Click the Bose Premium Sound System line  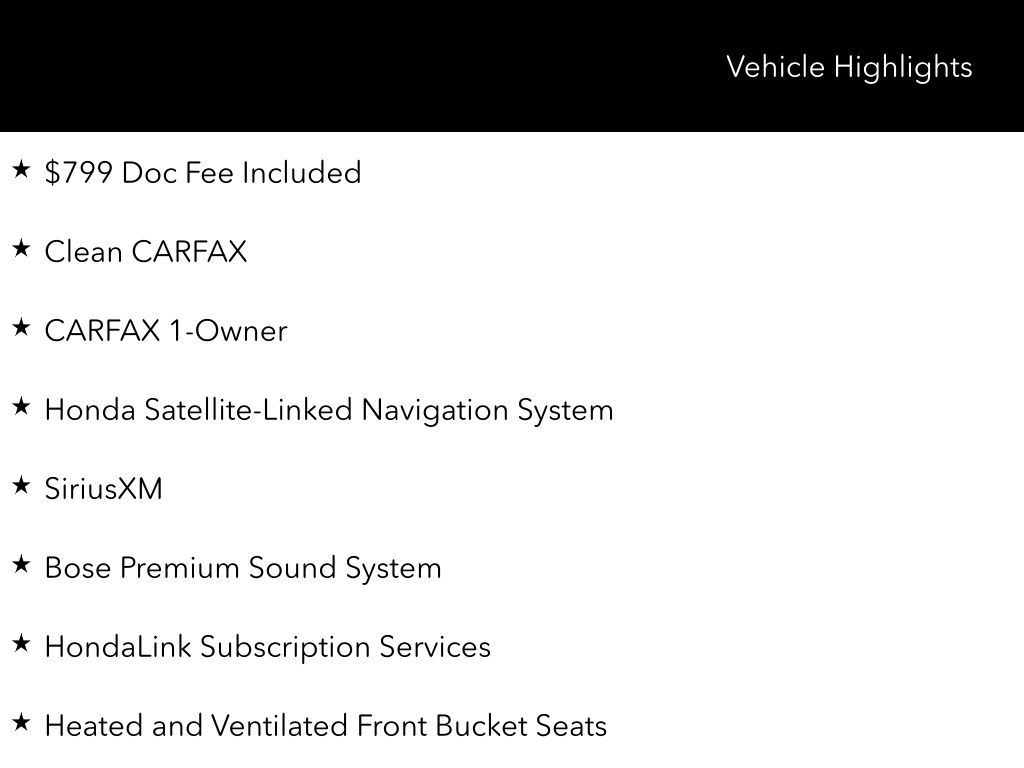click(x=243, y=568)
